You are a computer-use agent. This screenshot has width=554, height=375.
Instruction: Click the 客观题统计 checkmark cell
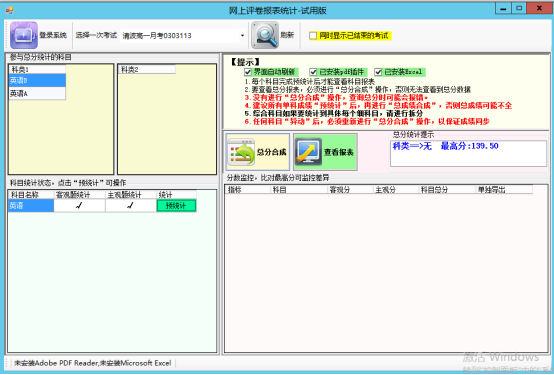(x=79, y=206)
